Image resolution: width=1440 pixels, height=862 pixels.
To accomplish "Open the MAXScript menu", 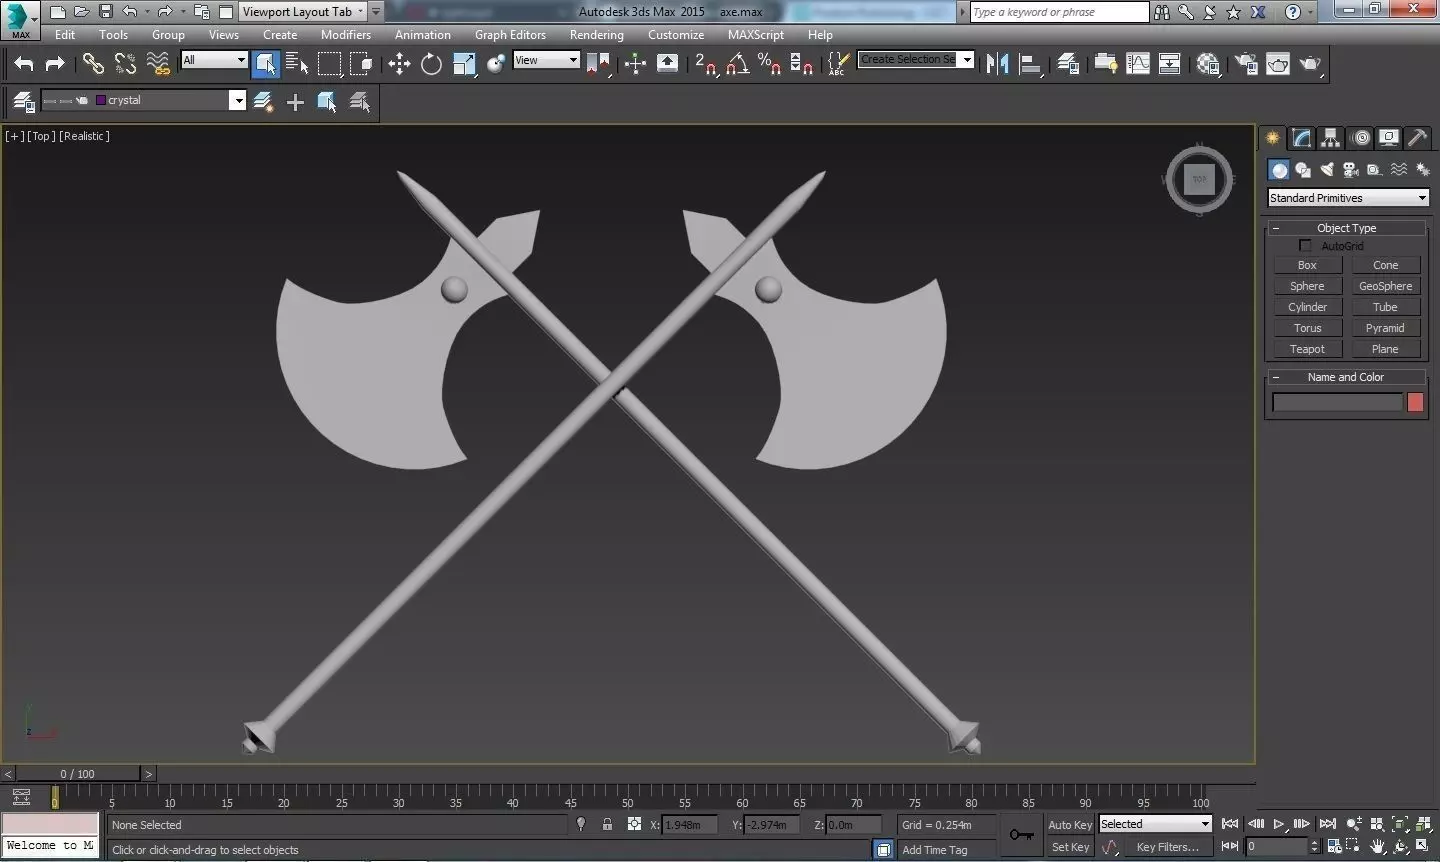I will [756, 34].
